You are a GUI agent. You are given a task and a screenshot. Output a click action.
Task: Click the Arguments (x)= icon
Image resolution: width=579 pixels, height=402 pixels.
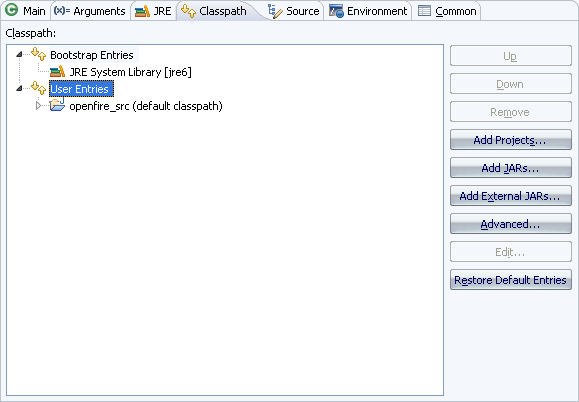click(x=62, y=10)
